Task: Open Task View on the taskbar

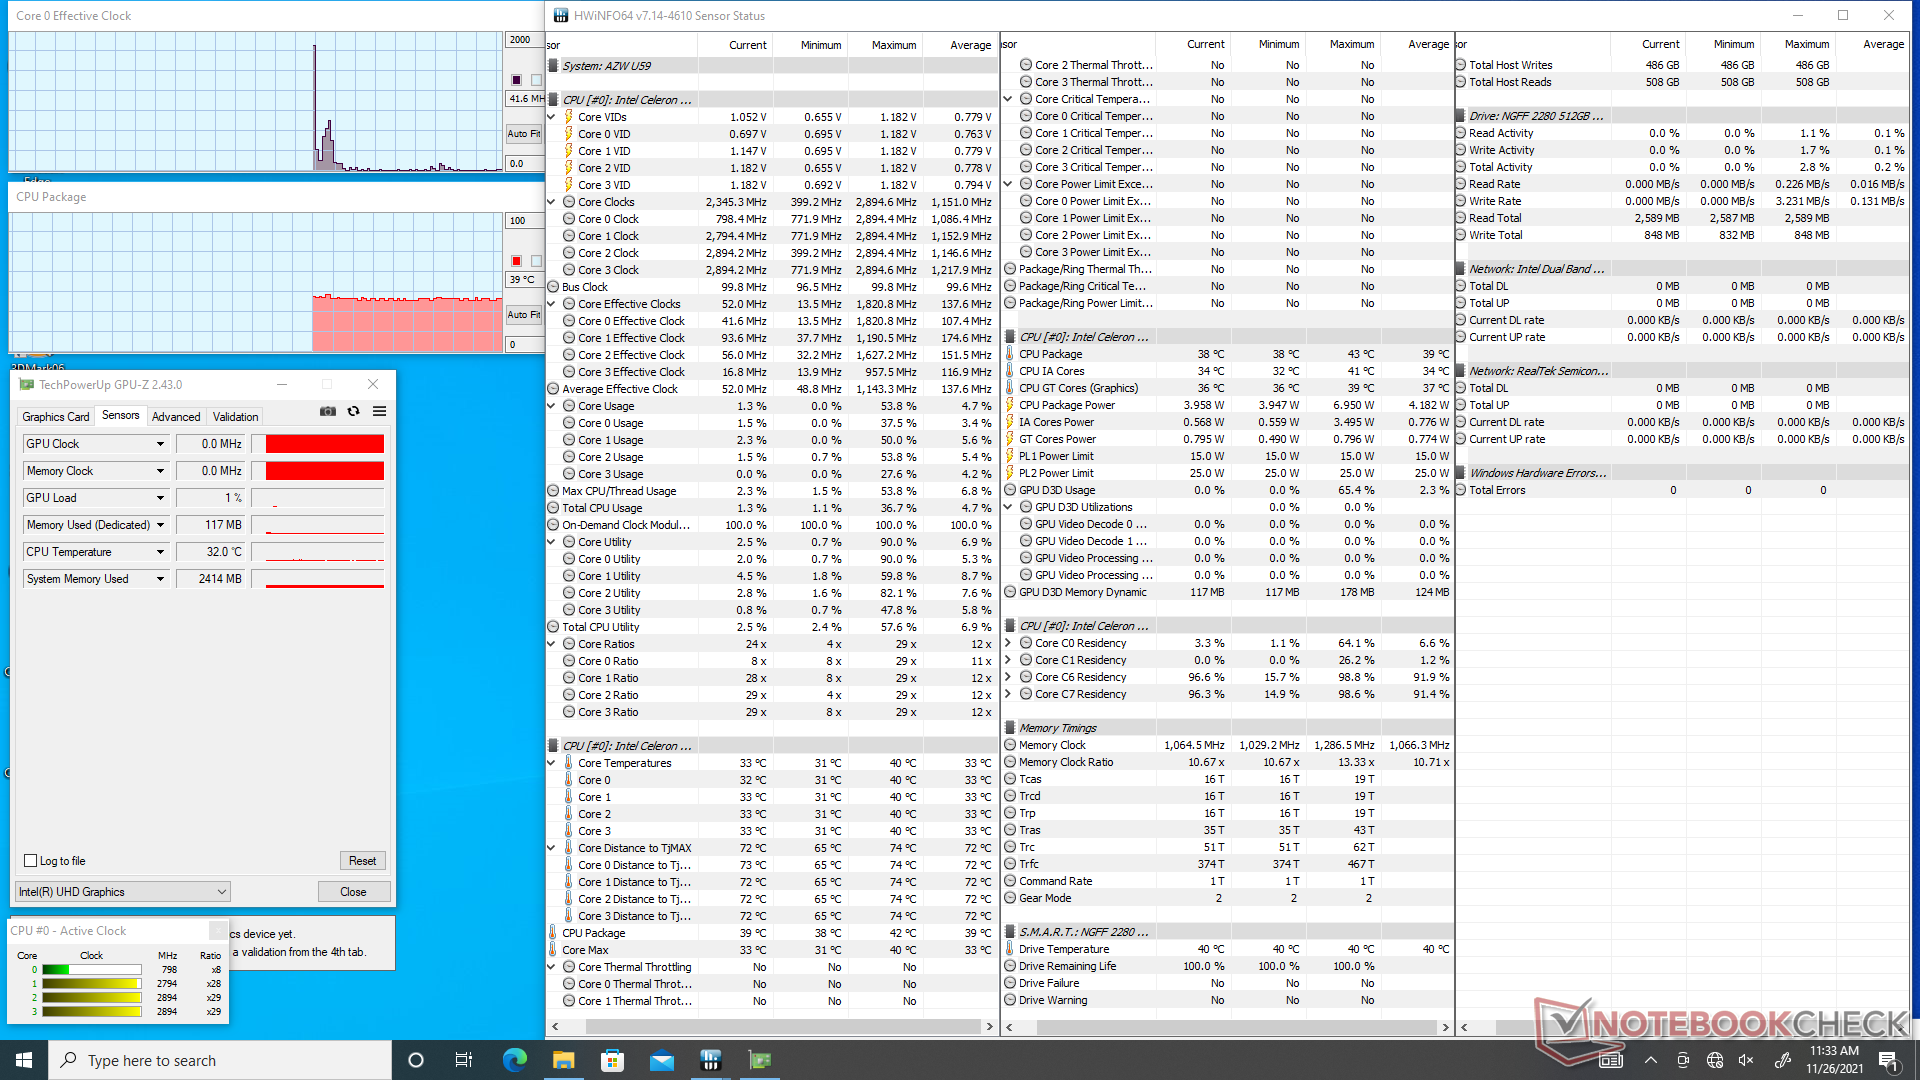Action: point(464,1060)
